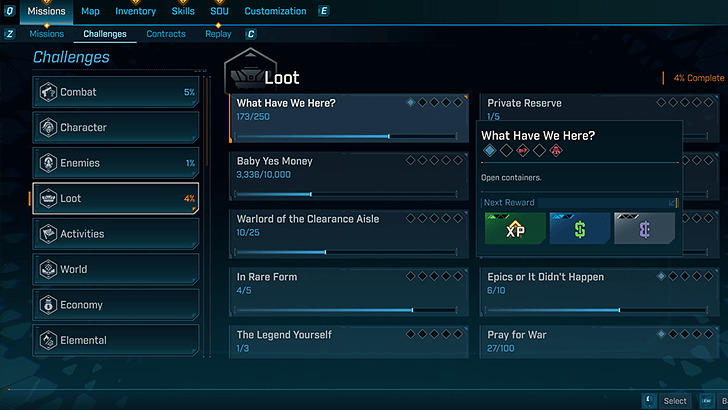Open the Contracts sub-tab
This screenshot has height=410, width=728.
pos(166,34)
